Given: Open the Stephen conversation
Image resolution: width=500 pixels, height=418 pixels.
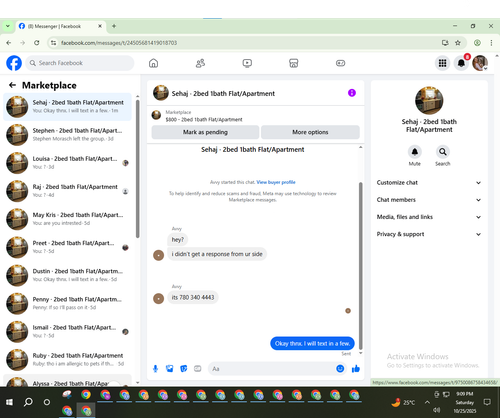Looking at the screenshot, I should pos(67,135).
